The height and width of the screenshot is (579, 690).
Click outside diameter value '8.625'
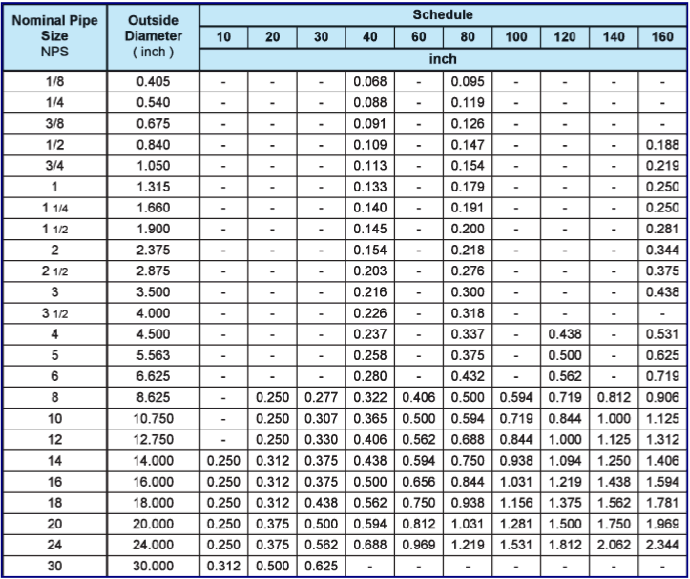point(153,397)
